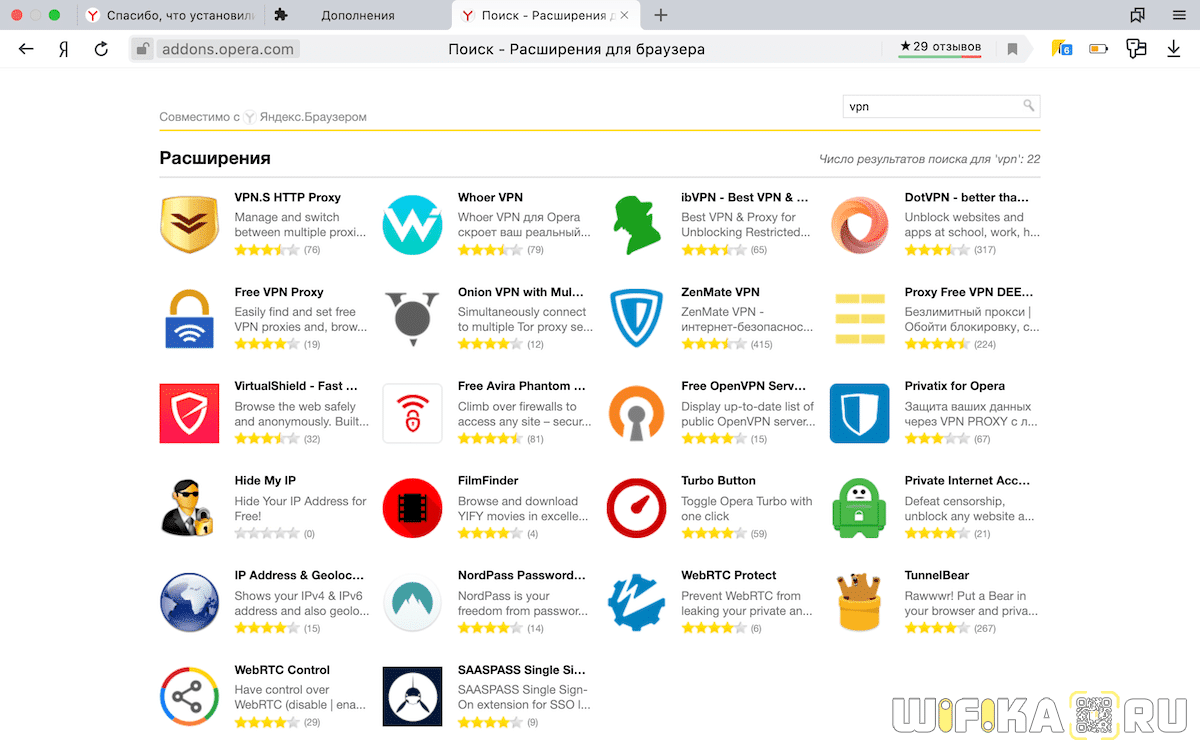Open VPN.S HTTP Proxy shield icon

tap(189, 225)
